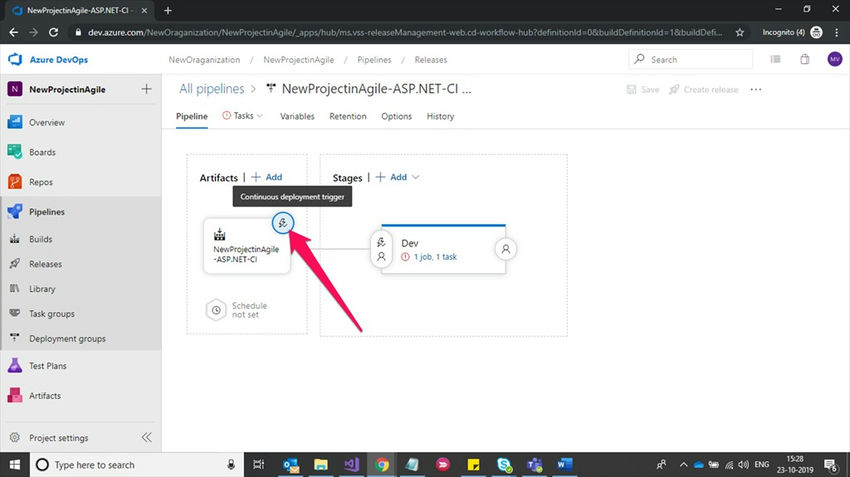This screenshot has height=477, width=850.
Task: Click the browser address bar
Action: point(404,33)
